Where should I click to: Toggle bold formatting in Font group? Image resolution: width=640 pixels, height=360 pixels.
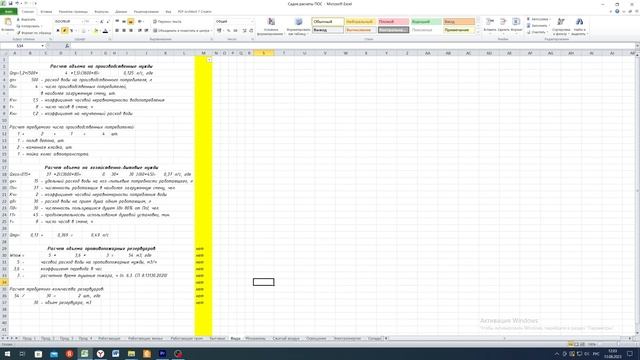coord(58,31)
